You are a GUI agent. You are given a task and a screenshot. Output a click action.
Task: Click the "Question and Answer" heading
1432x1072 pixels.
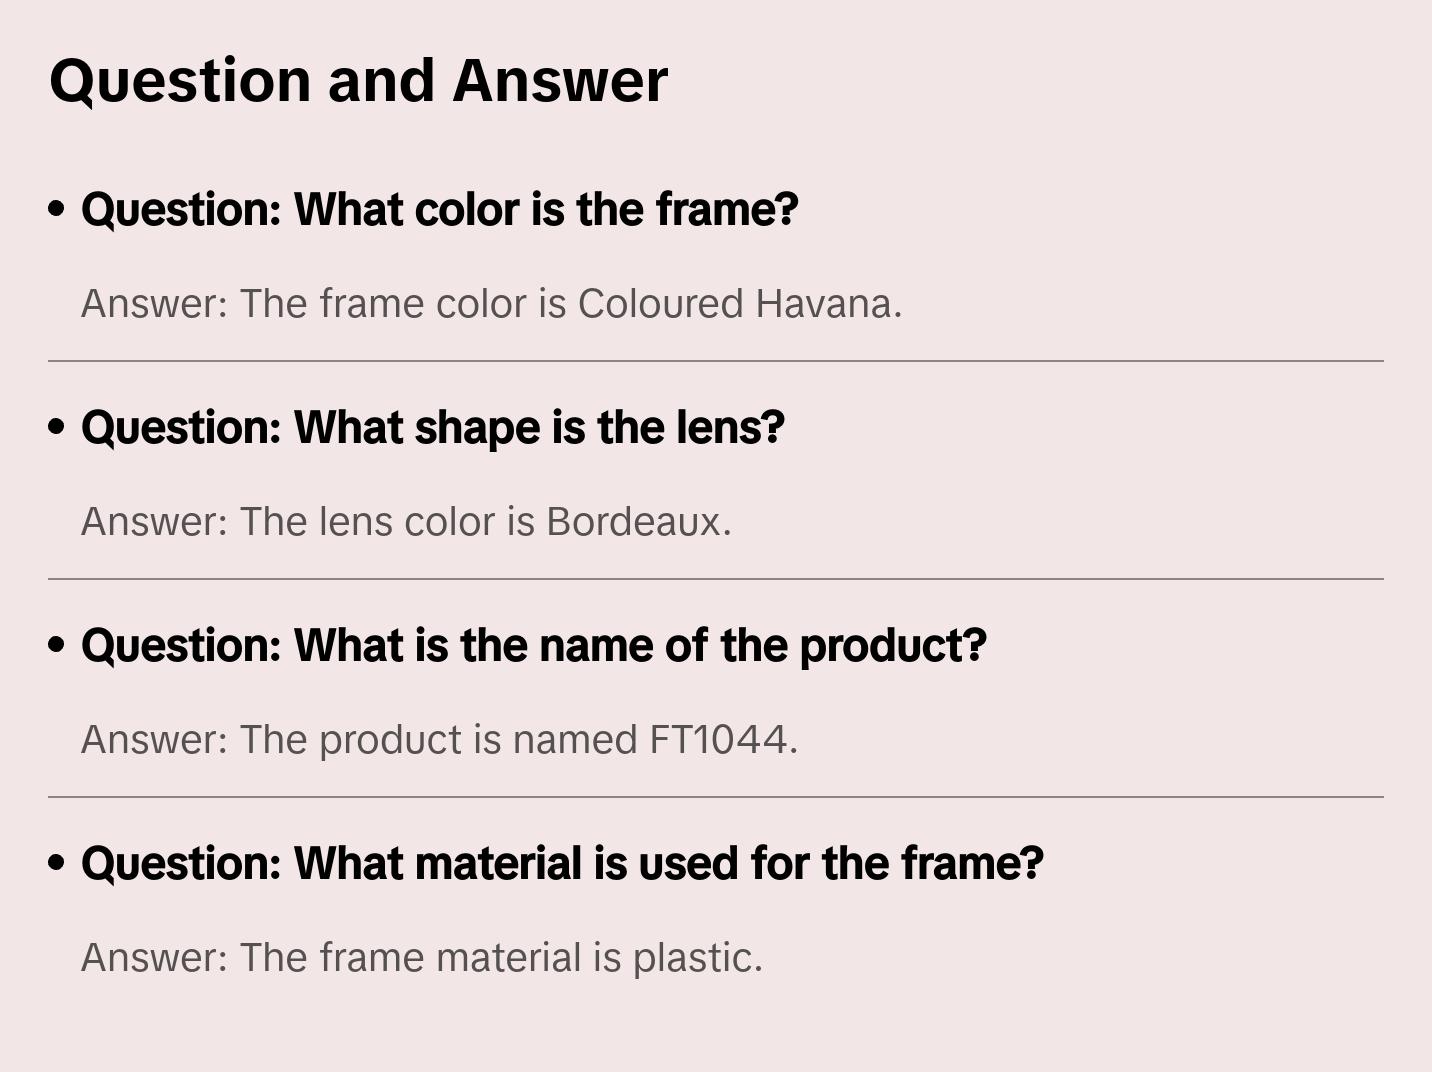(x=358, y=81)
